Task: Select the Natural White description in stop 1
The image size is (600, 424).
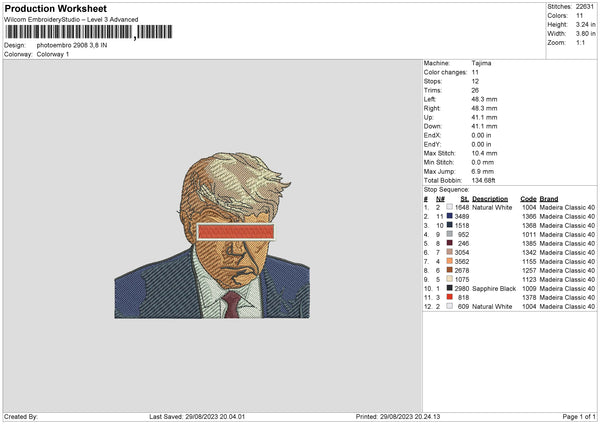Action: (x=492, y=207)
